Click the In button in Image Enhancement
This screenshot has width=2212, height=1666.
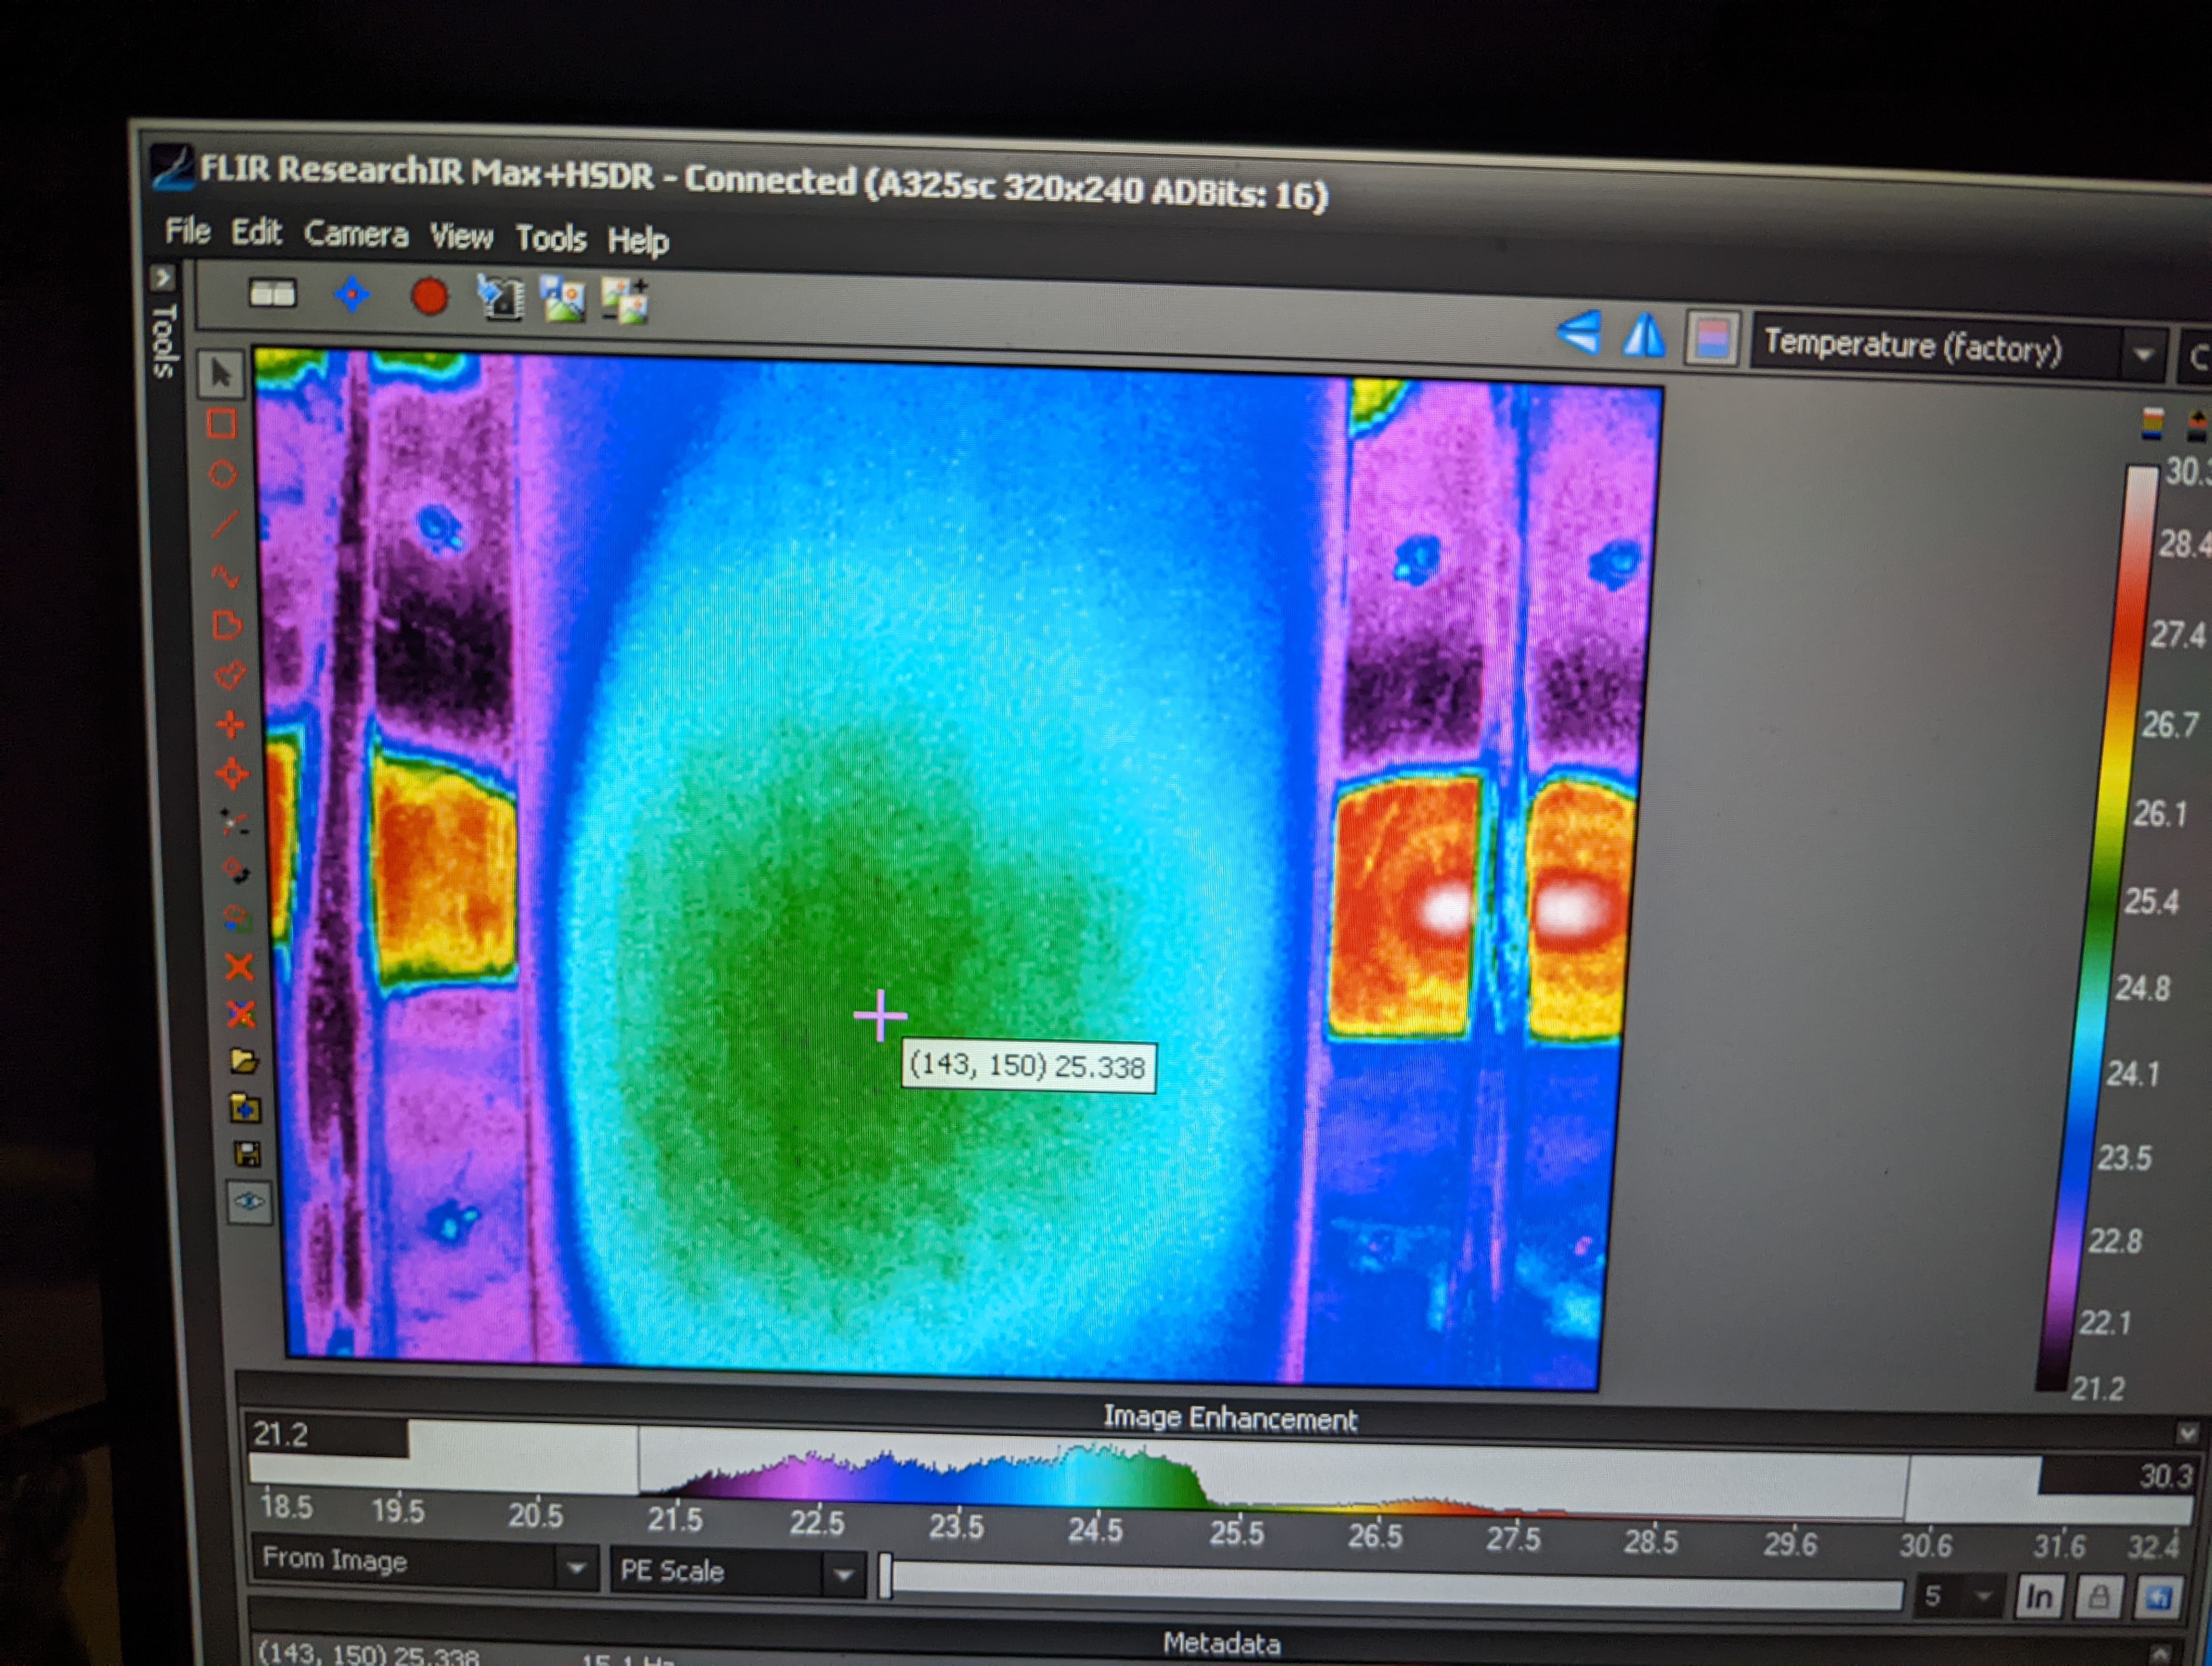pyautogui.click(x=2038, y=1597)
